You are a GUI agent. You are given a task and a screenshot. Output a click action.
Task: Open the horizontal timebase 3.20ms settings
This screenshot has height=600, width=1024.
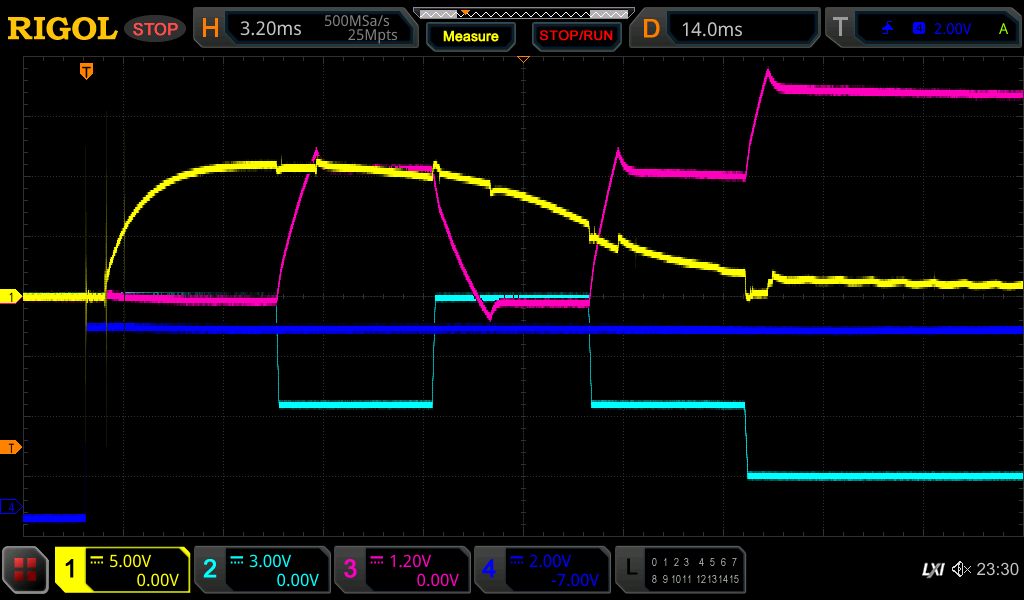point(307,29)
